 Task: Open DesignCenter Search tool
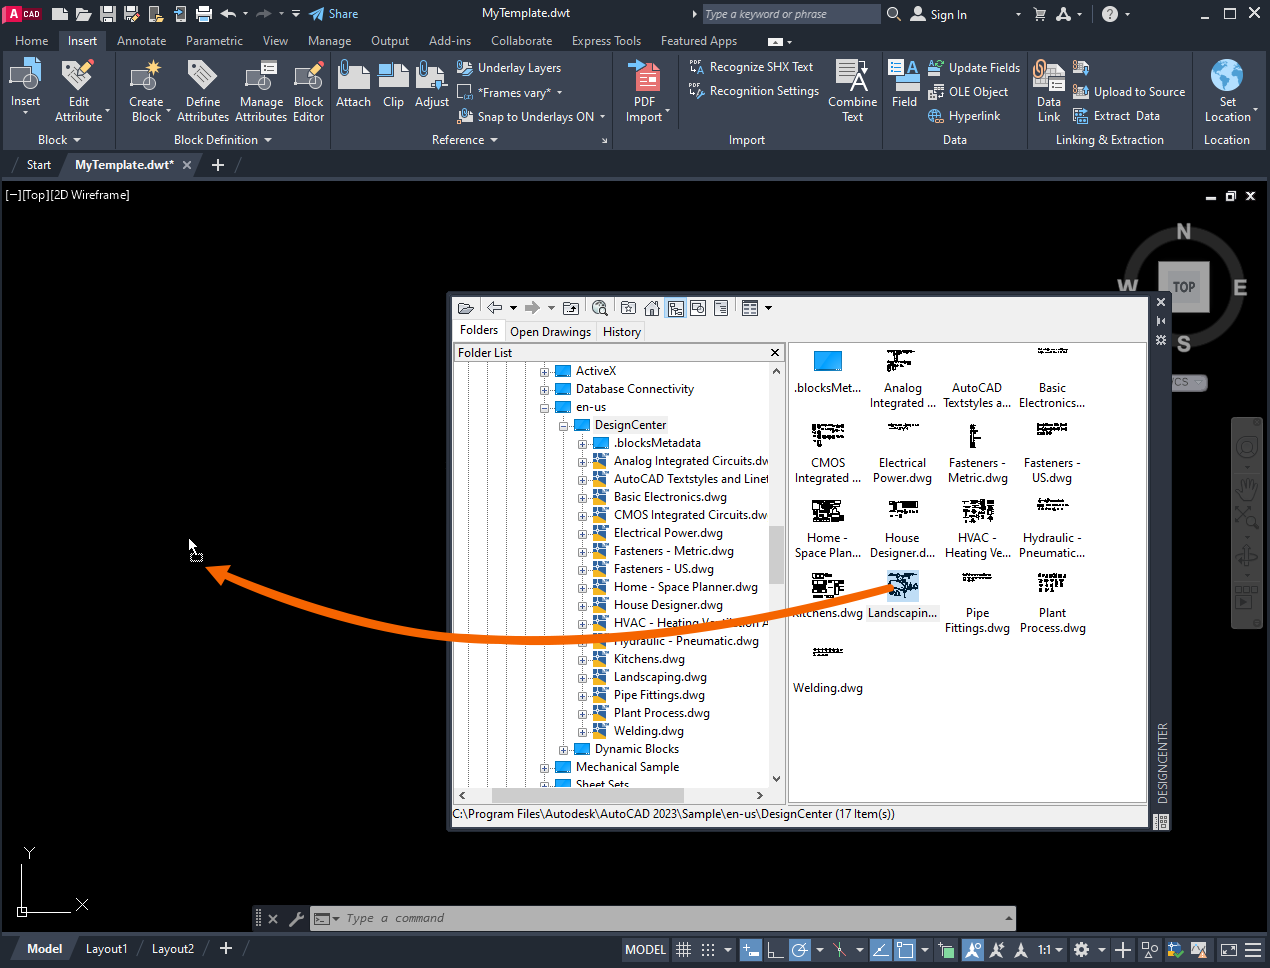click(599, 308)
